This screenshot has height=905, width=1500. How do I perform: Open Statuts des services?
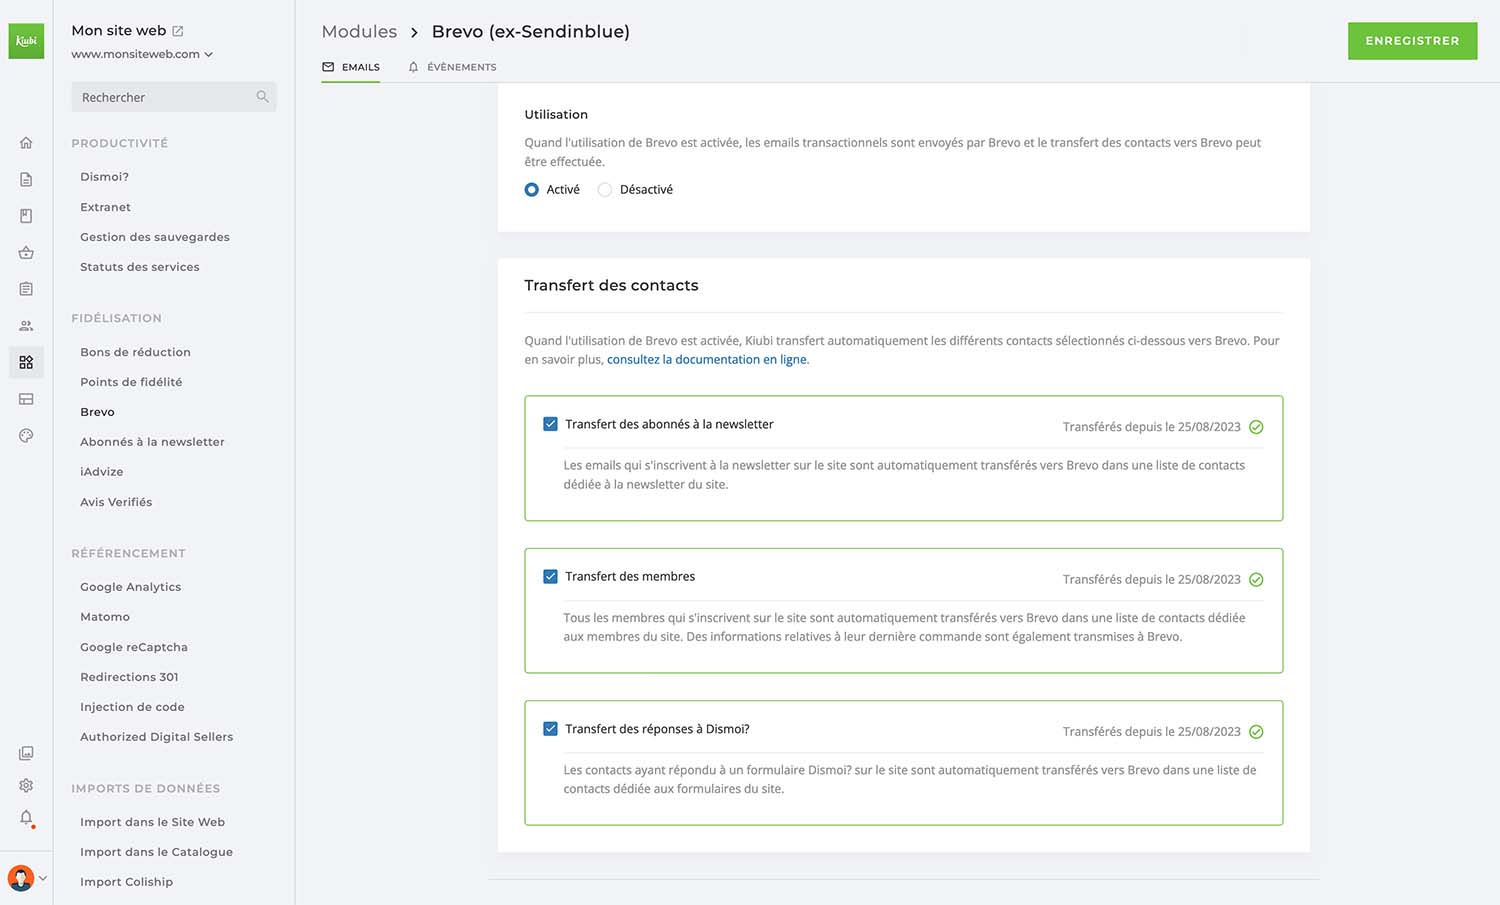140,267
